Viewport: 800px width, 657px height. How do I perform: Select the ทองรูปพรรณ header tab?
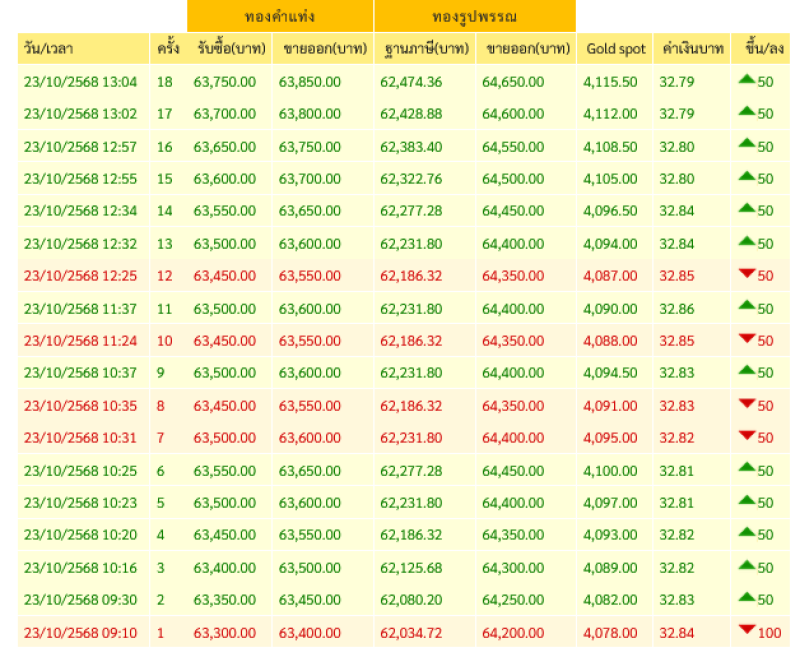coord(475,16)
